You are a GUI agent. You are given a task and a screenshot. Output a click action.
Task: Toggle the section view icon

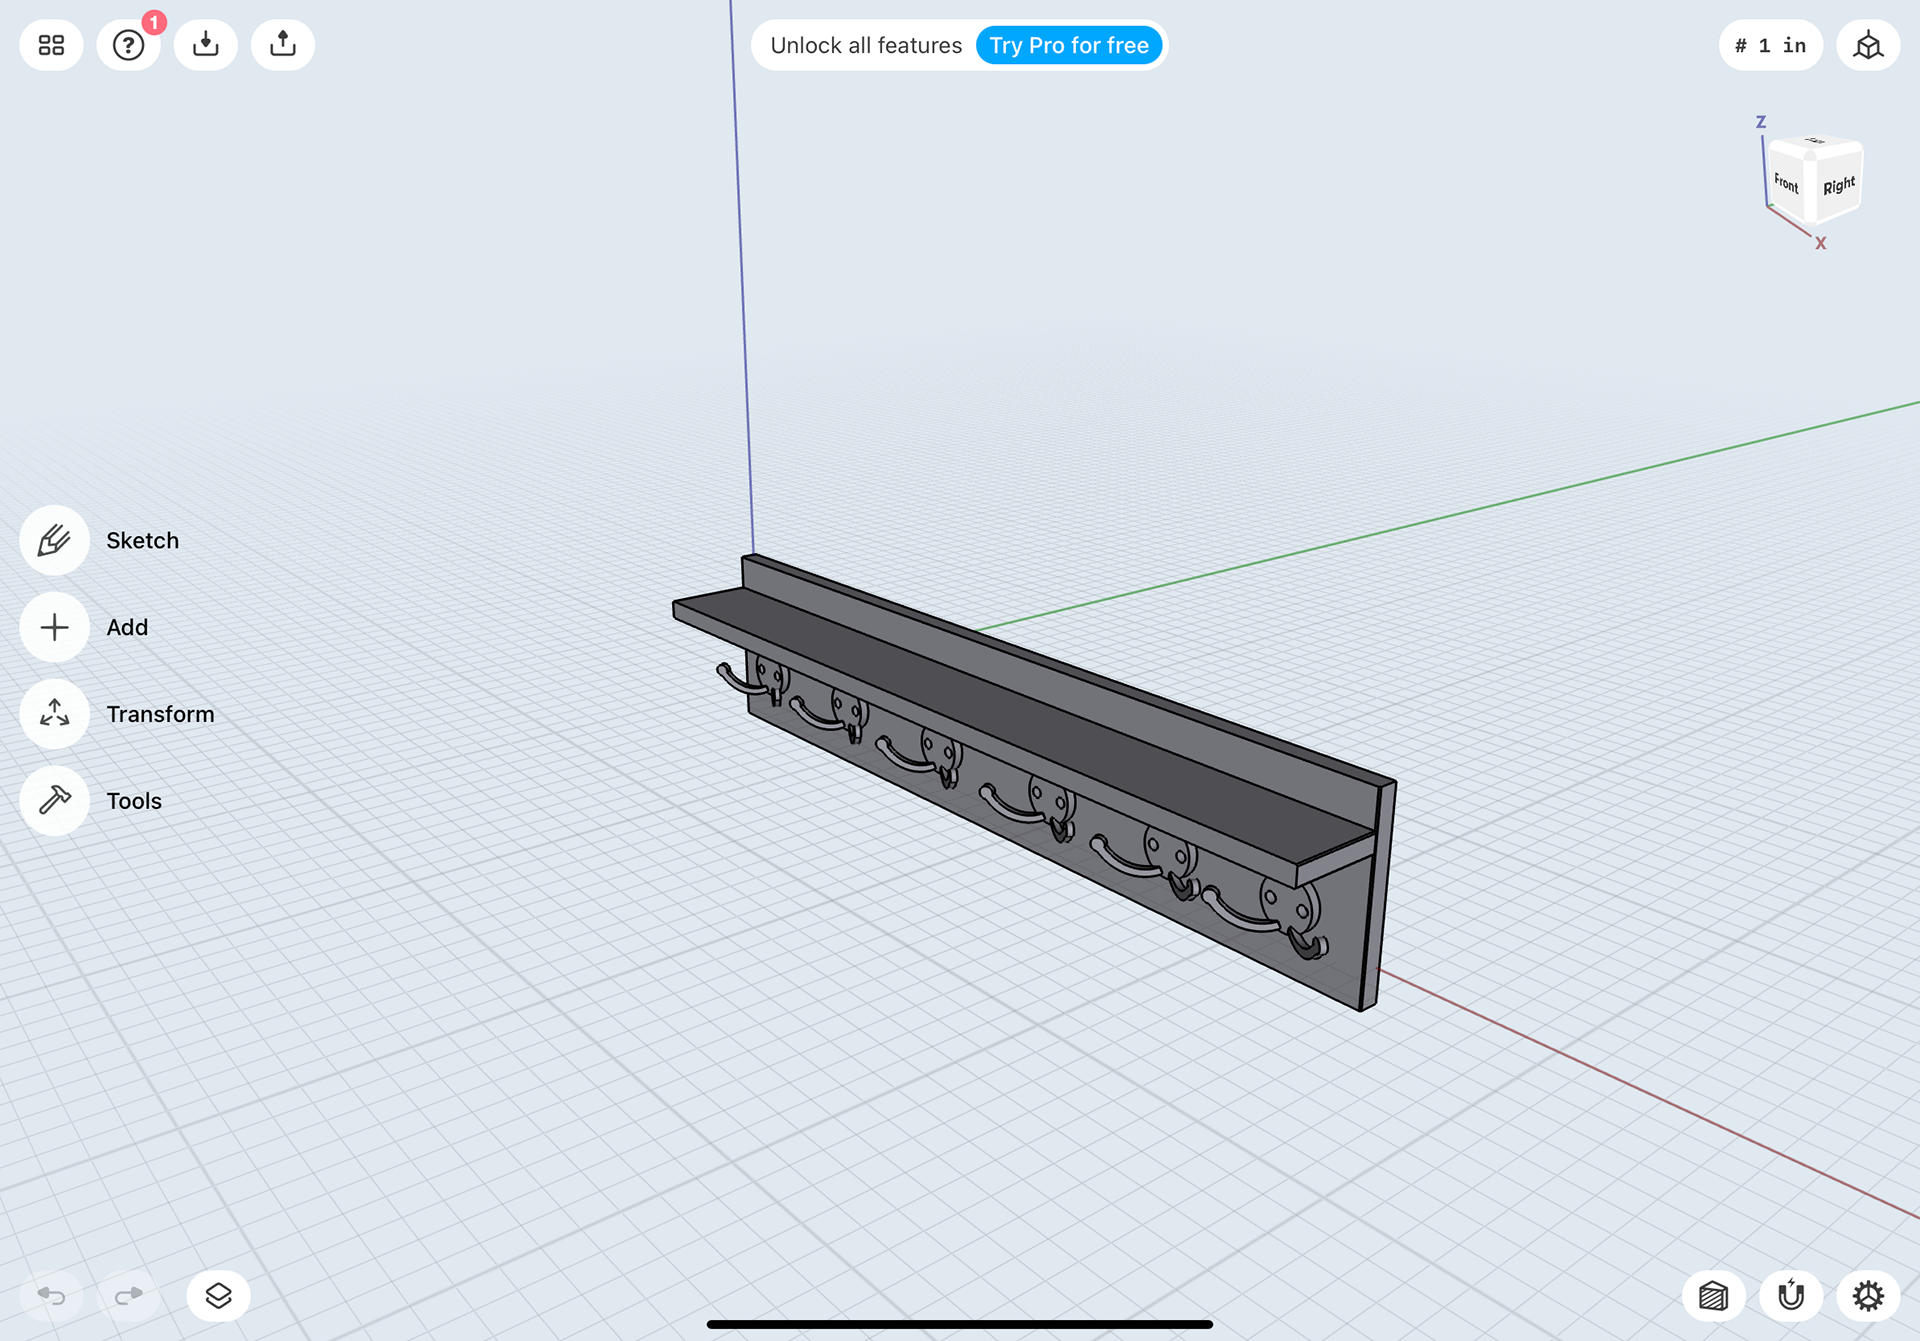(x=1714, y=1296)
